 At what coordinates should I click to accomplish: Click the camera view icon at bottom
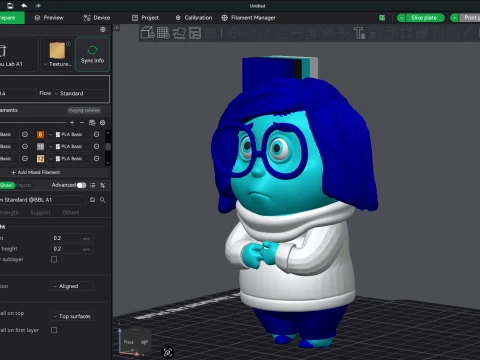click(168, 352)
